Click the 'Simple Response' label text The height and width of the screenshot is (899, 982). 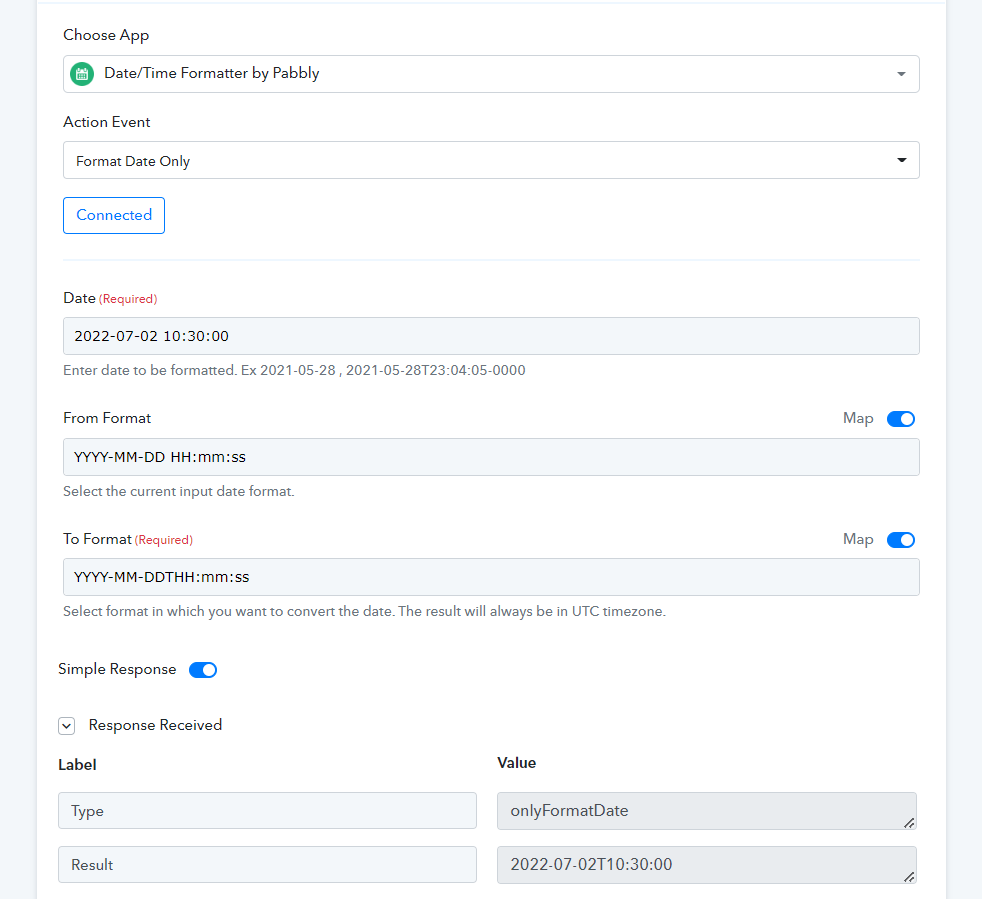pyautogui.click(x=117, y=669)
